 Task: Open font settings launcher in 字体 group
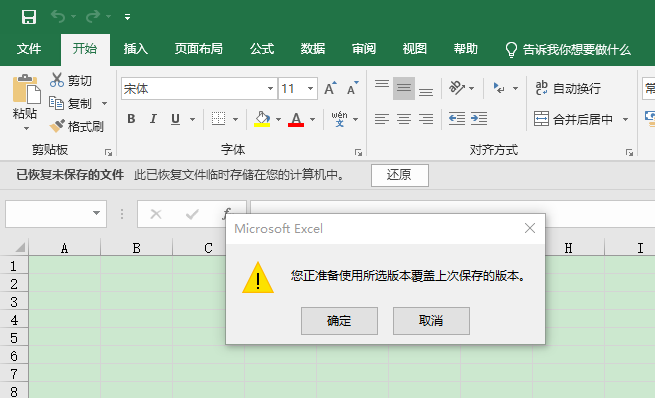[358, 152]
